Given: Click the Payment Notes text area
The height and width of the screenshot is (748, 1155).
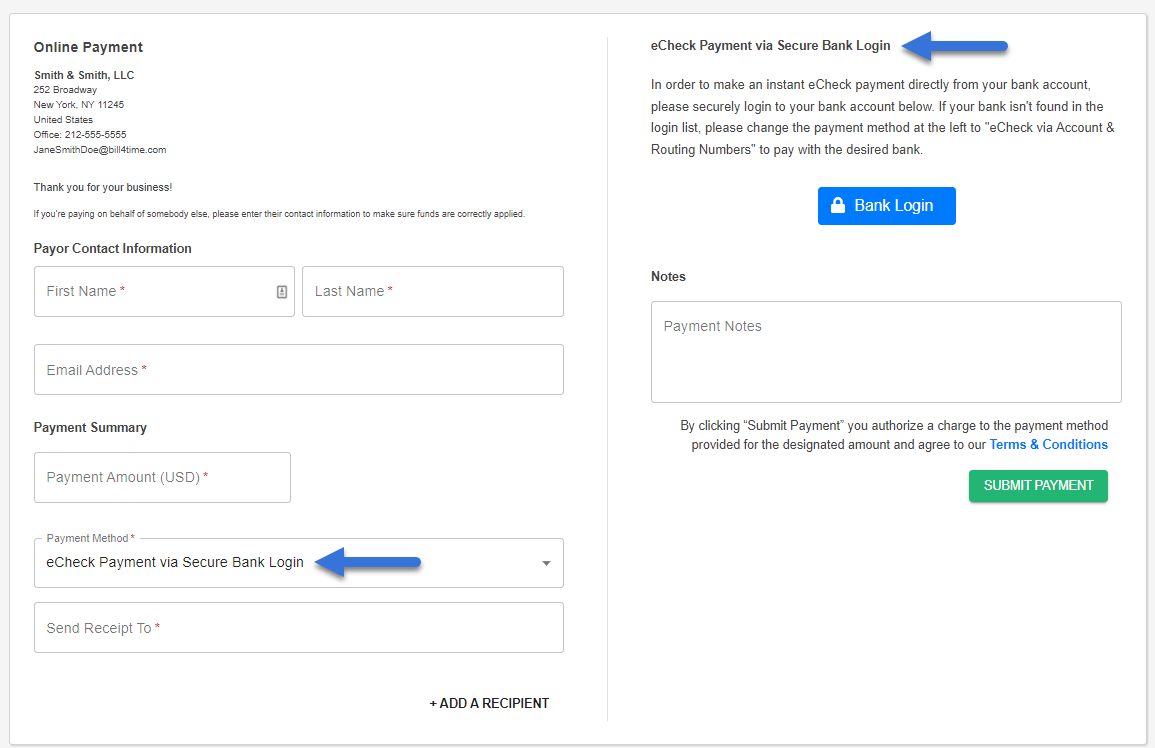Looking at the screenshot, I should click(886, 352).
